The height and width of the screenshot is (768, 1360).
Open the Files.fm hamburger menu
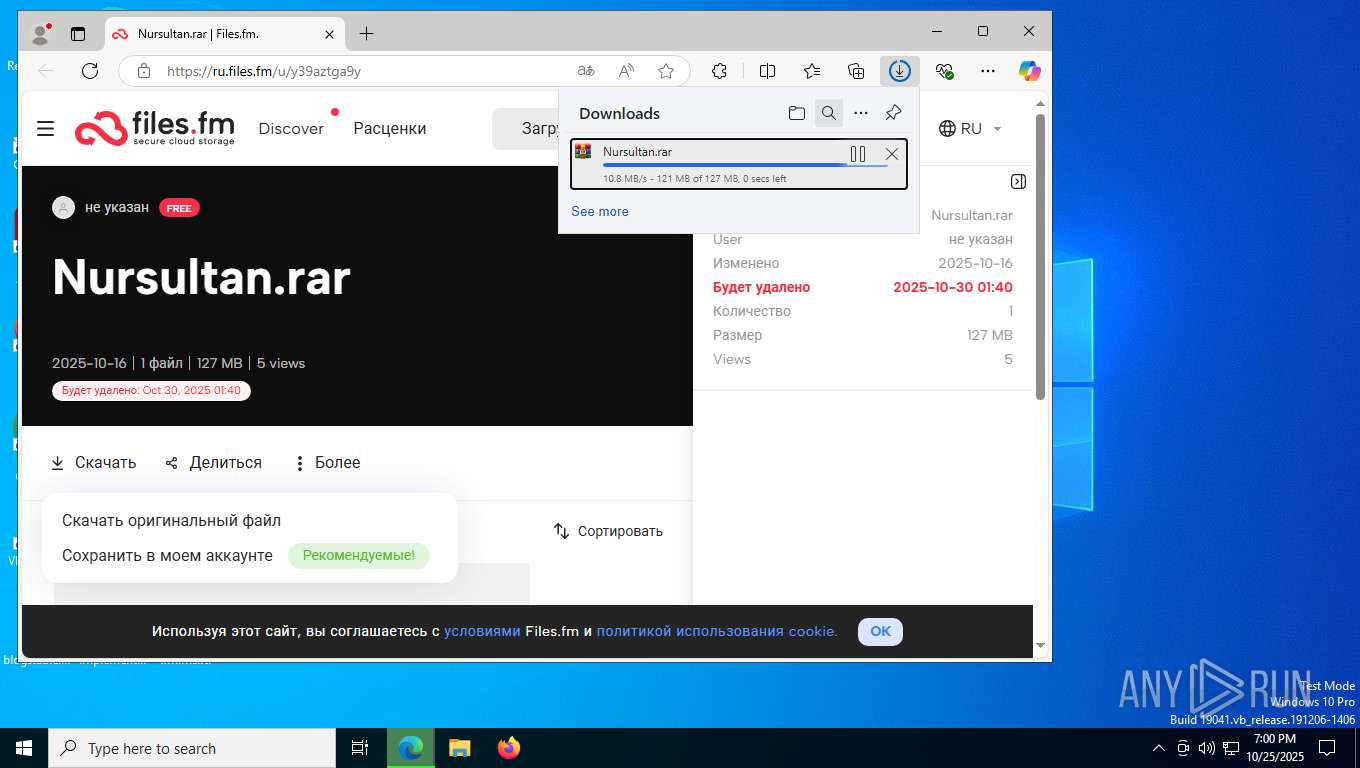[x=45, y=128]
